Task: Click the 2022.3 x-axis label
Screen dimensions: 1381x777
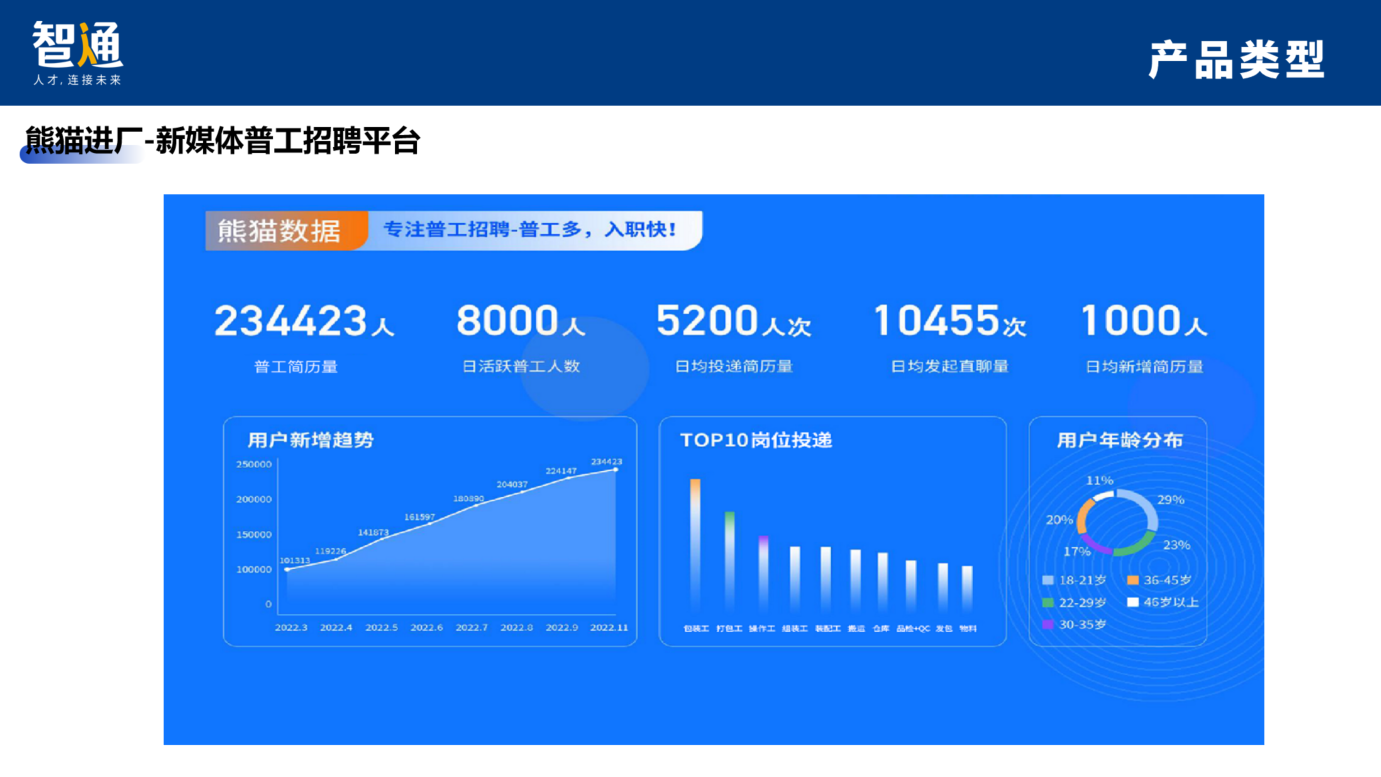Action: pyautogui.click(x=291, y=628)
